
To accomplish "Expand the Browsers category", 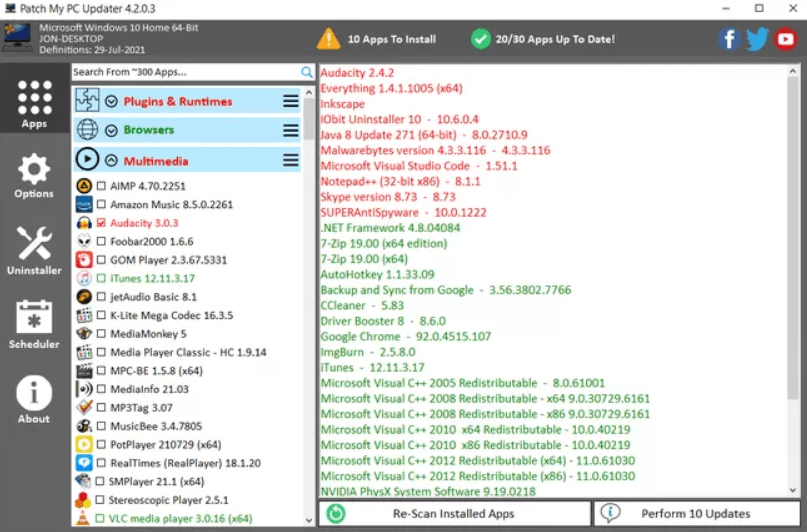I will coord(111,130).
